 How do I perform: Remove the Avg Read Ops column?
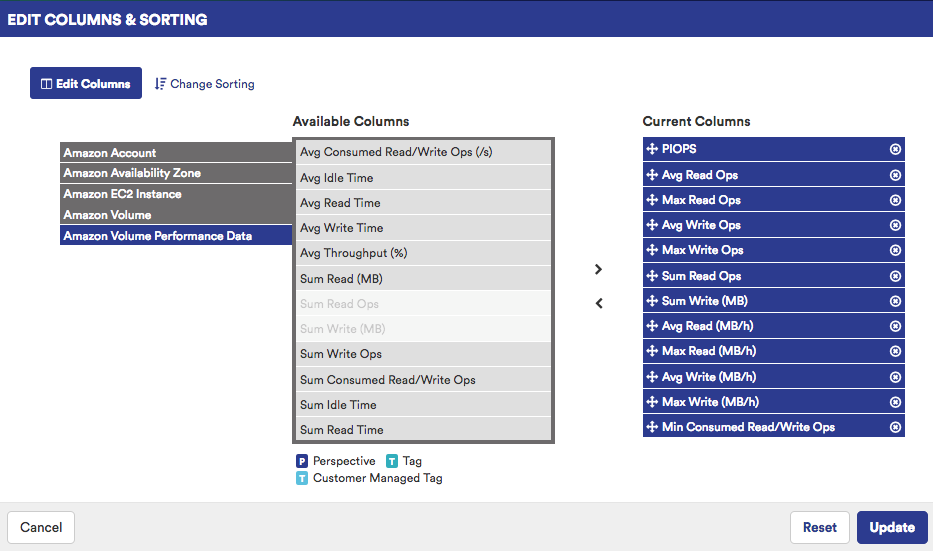click(x=895, y=175)
